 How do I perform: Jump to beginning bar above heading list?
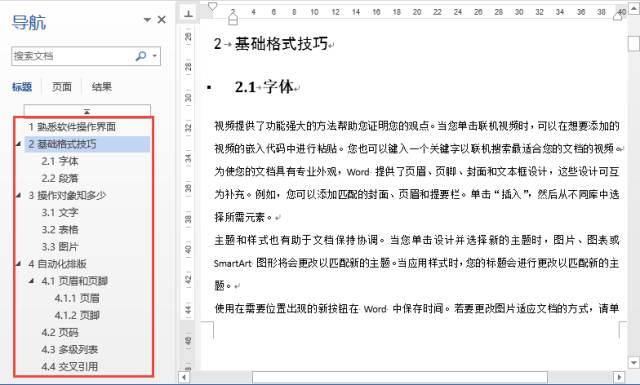point(87,110)
